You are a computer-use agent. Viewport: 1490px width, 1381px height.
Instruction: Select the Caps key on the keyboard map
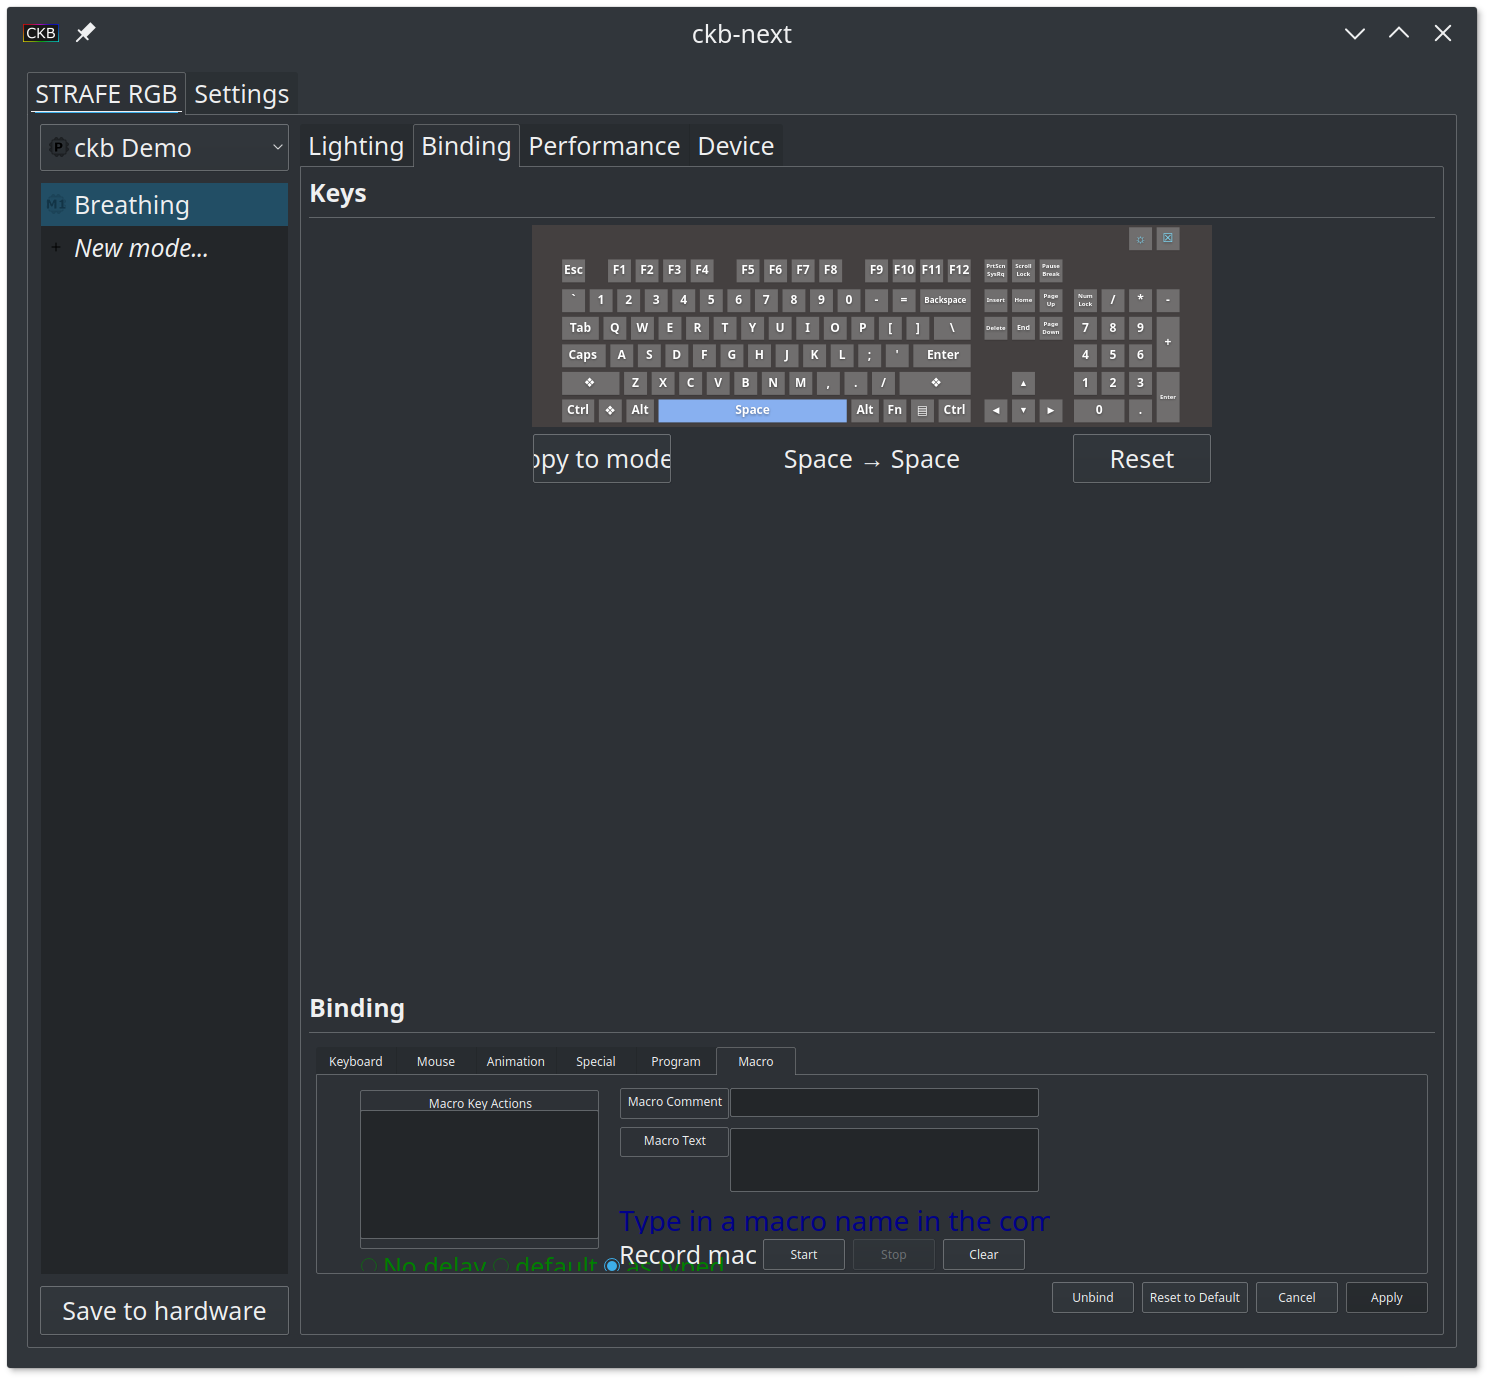582,355
